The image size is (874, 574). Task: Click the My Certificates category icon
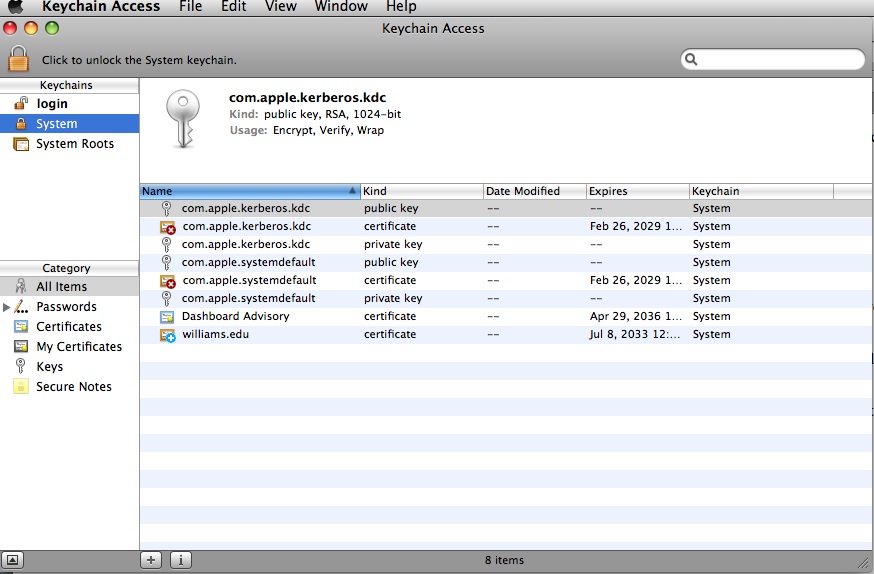pyautogui.click(x=21, y=347)
